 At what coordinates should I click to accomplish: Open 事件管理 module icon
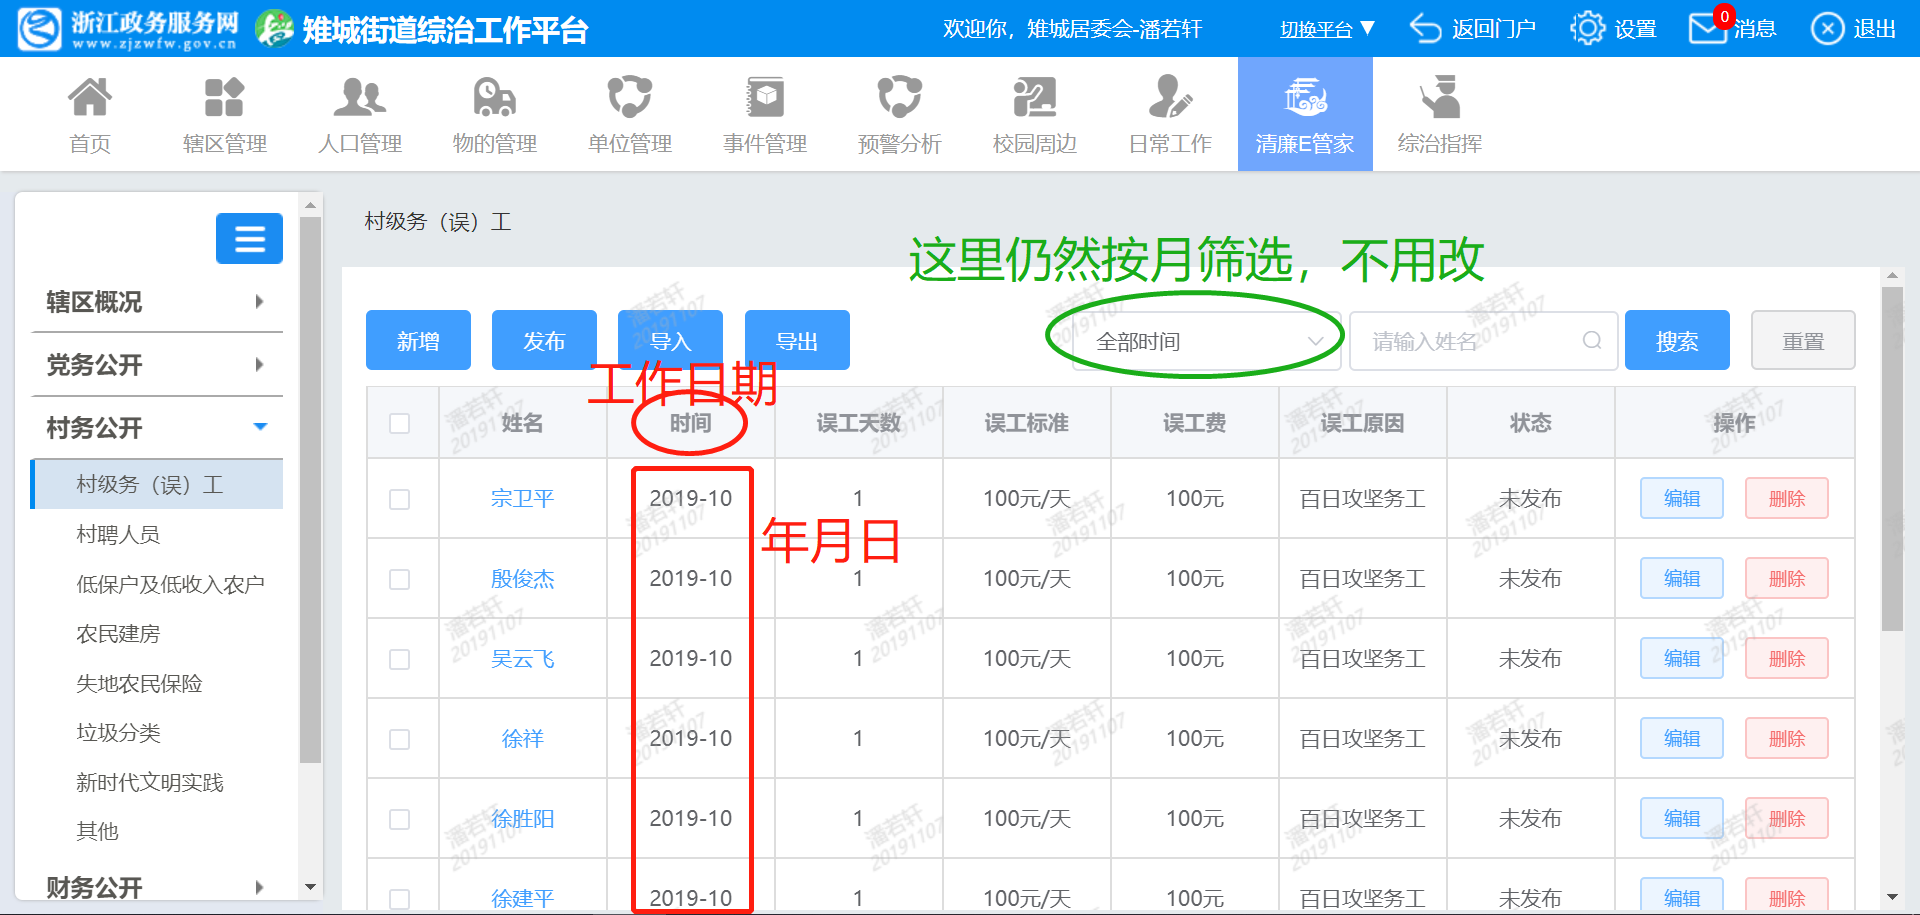pos(765,98)
